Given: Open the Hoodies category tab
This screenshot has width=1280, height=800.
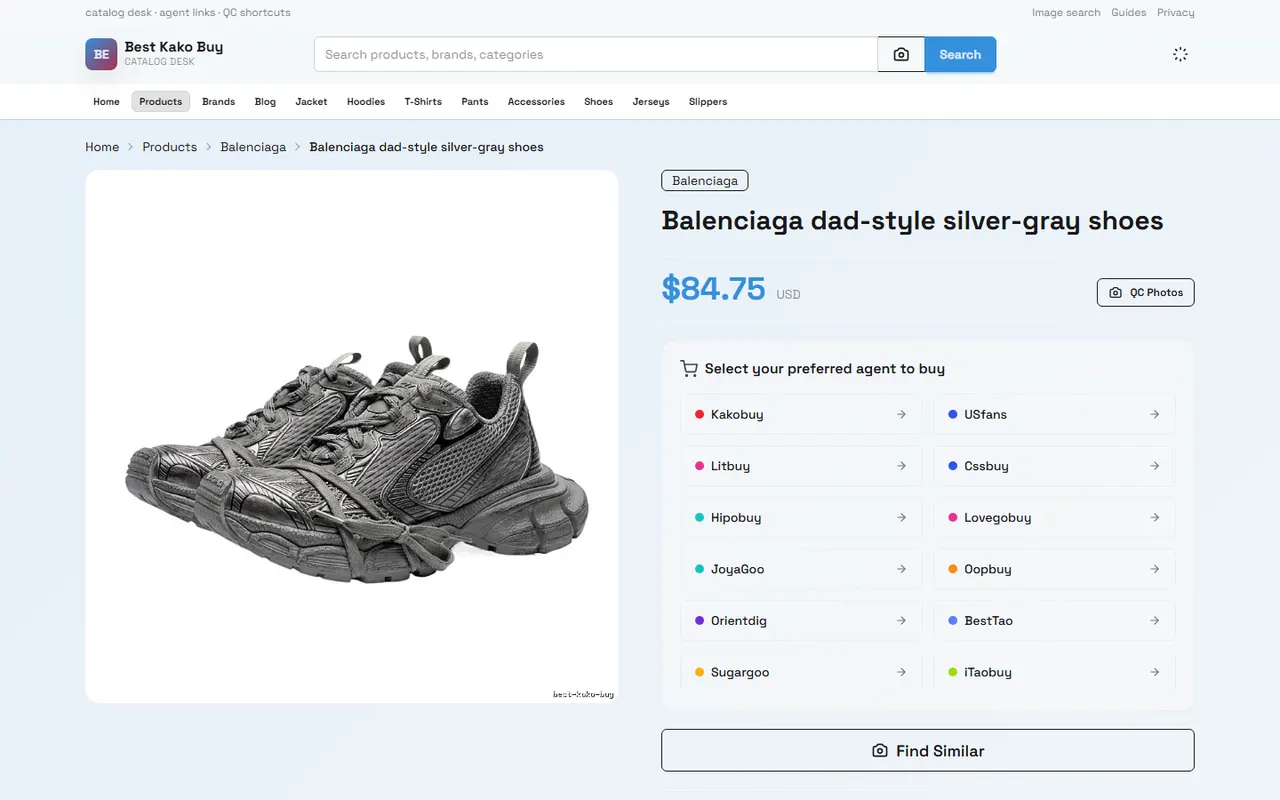Looking at the screenshot, I should tap(366, 101).
